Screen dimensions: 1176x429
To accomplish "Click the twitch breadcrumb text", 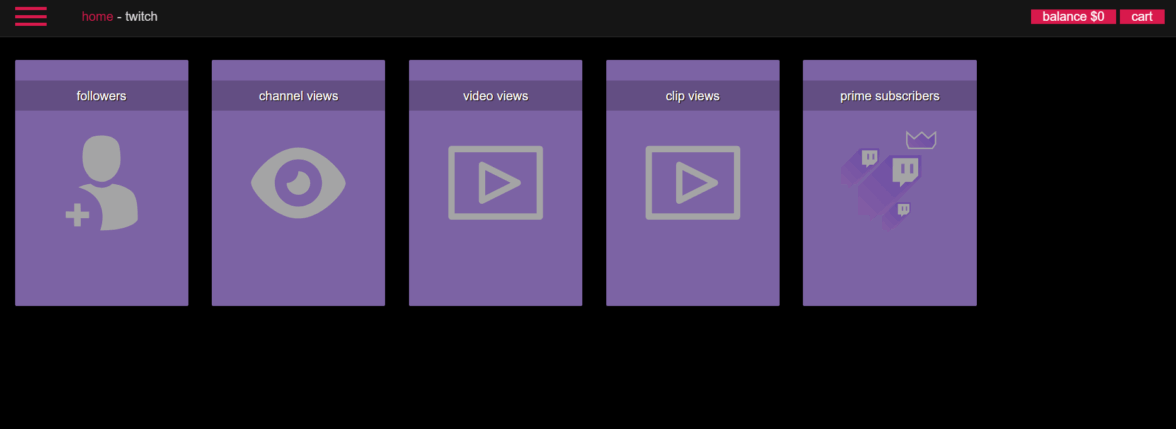I will point(142,16).
